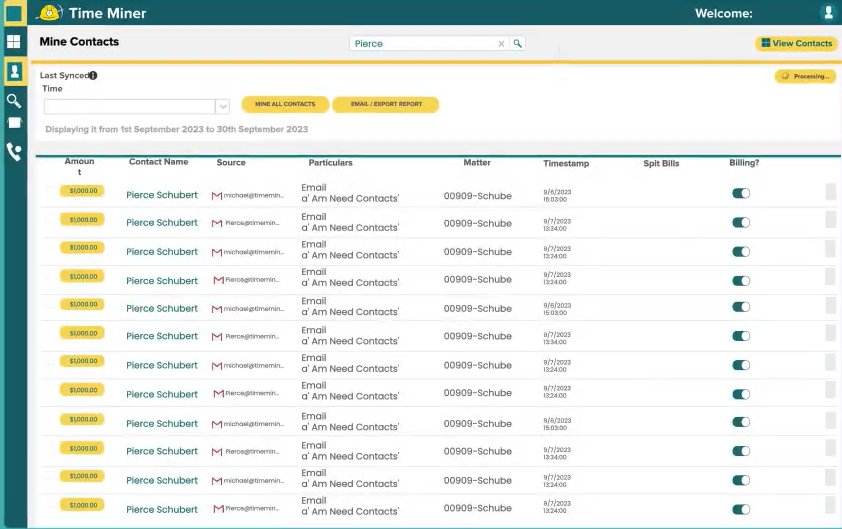Expand the Time dropdown arrow
The width and height of the screenshot is (842, 529).
coord(222,106)
